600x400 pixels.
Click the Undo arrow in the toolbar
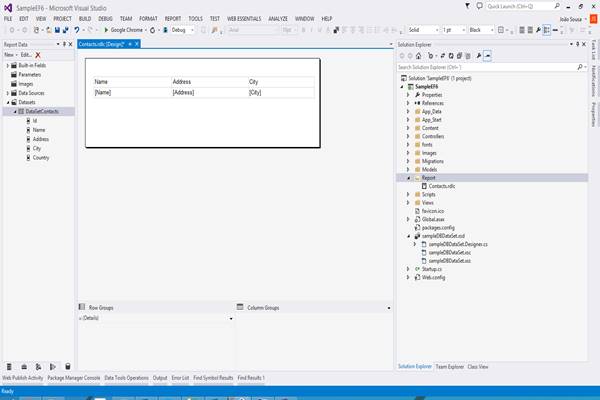(x=77, y=30)
